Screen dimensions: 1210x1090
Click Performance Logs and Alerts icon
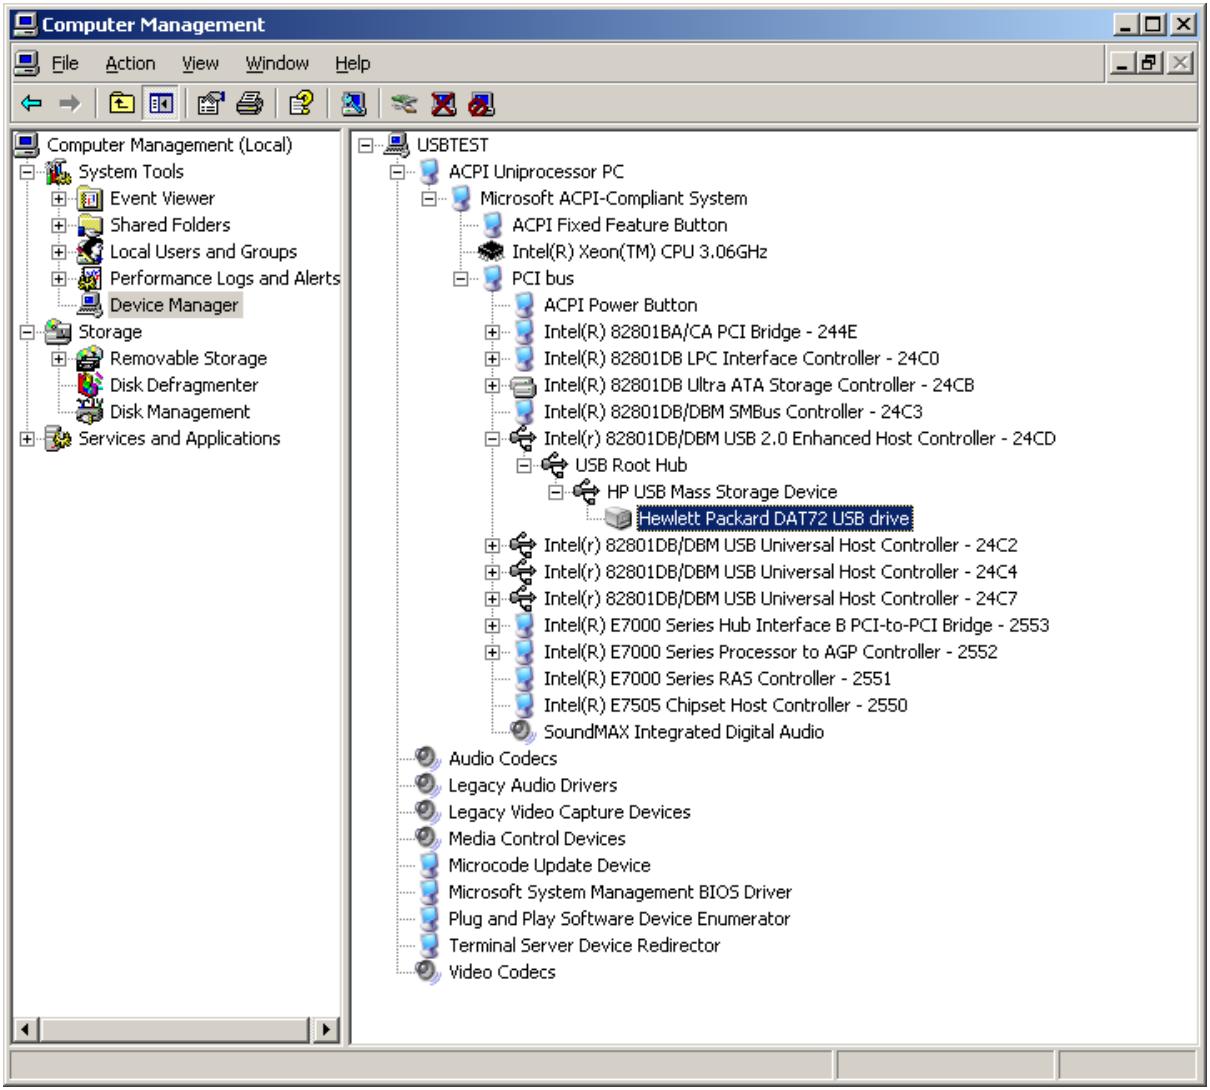click(90, 278)
